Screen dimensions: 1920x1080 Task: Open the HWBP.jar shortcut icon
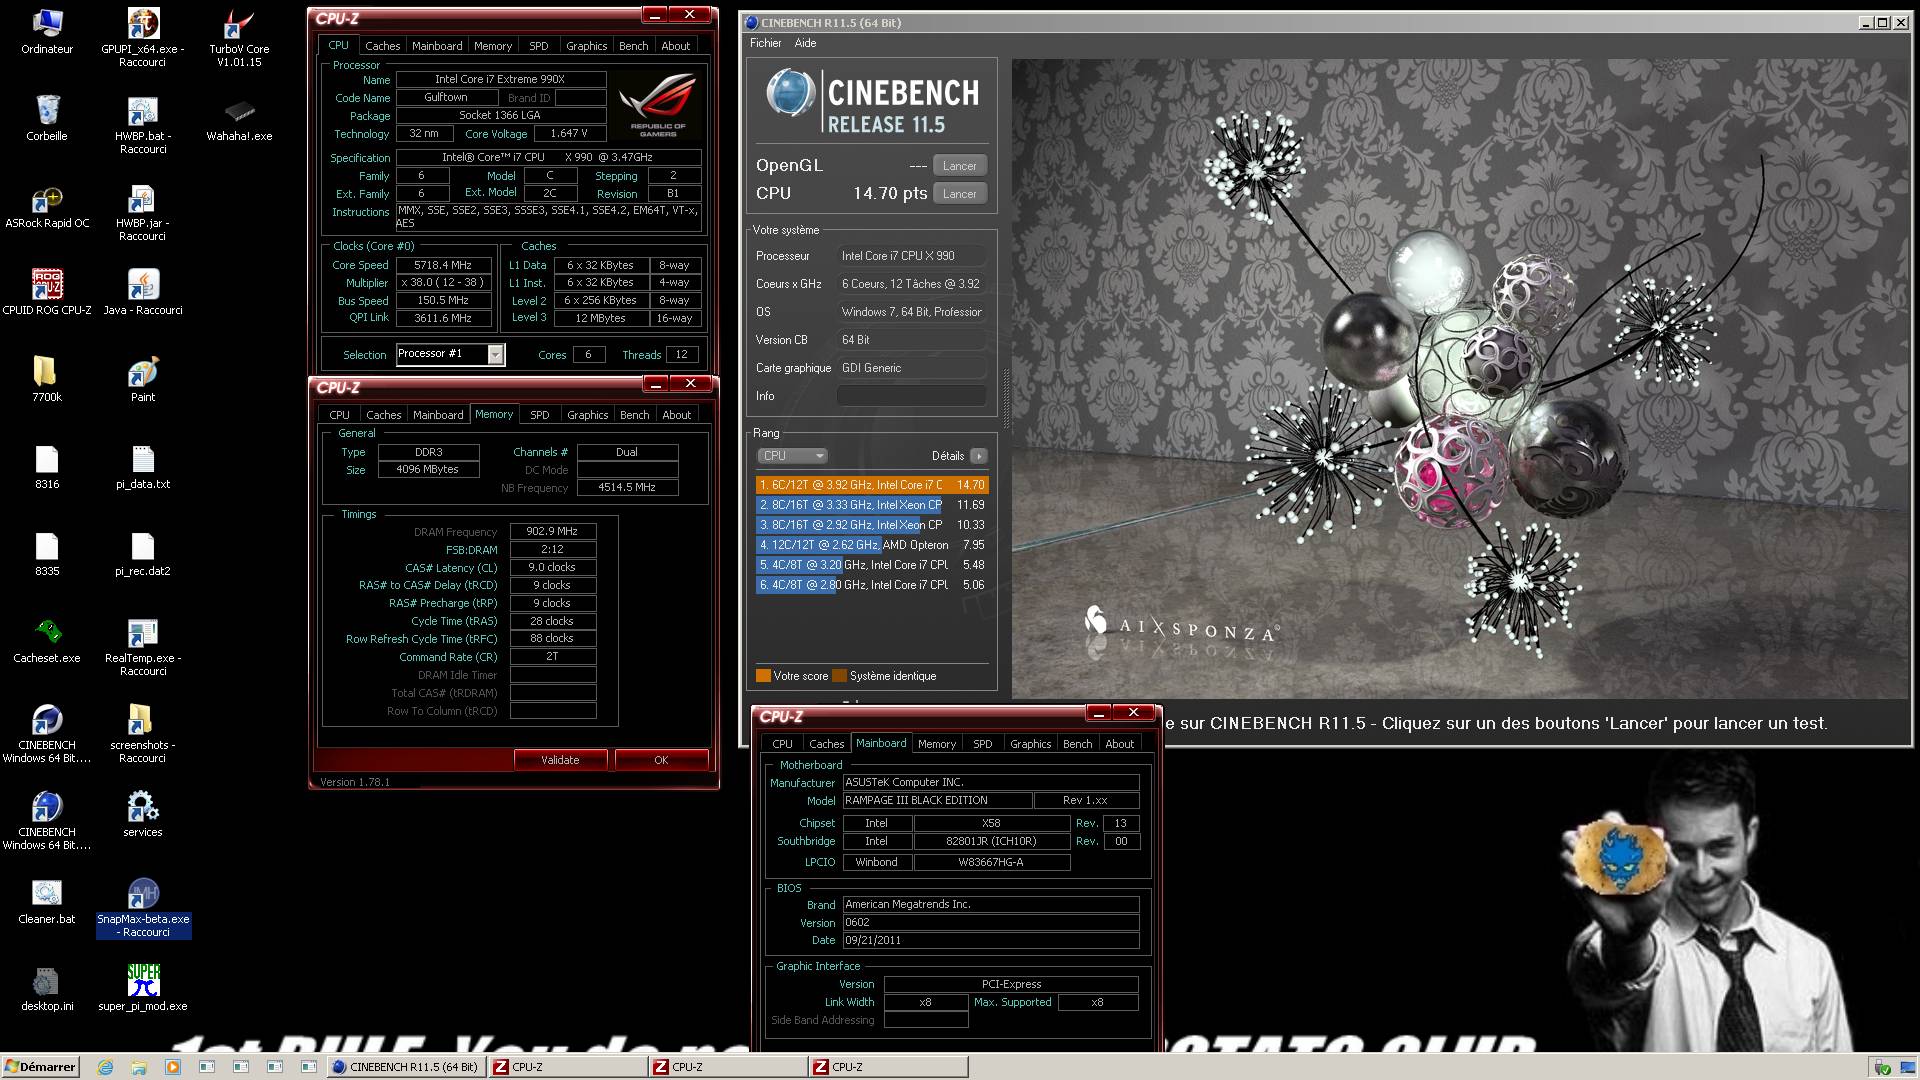143,212
